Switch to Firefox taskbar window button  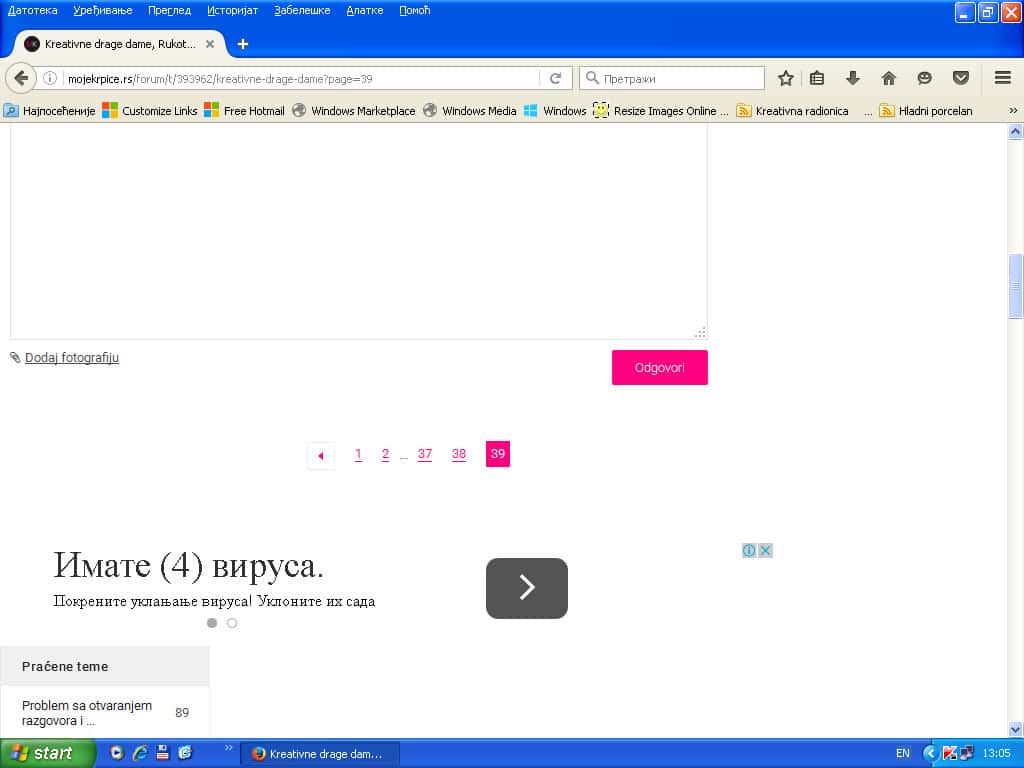coord(319,754)
